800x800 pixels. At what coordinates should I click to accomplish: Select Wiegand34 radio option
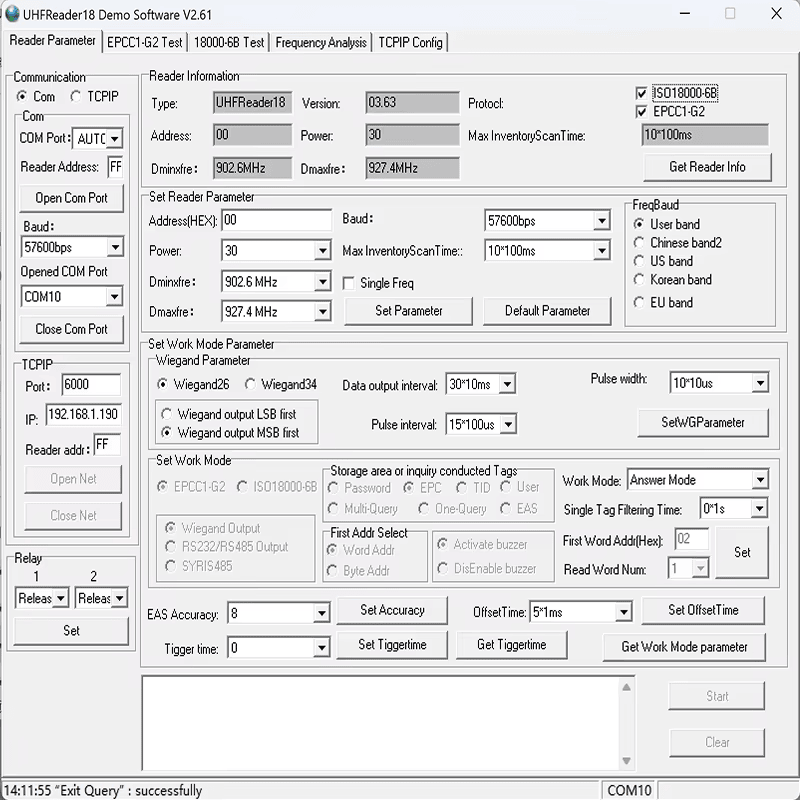point(250,384)
